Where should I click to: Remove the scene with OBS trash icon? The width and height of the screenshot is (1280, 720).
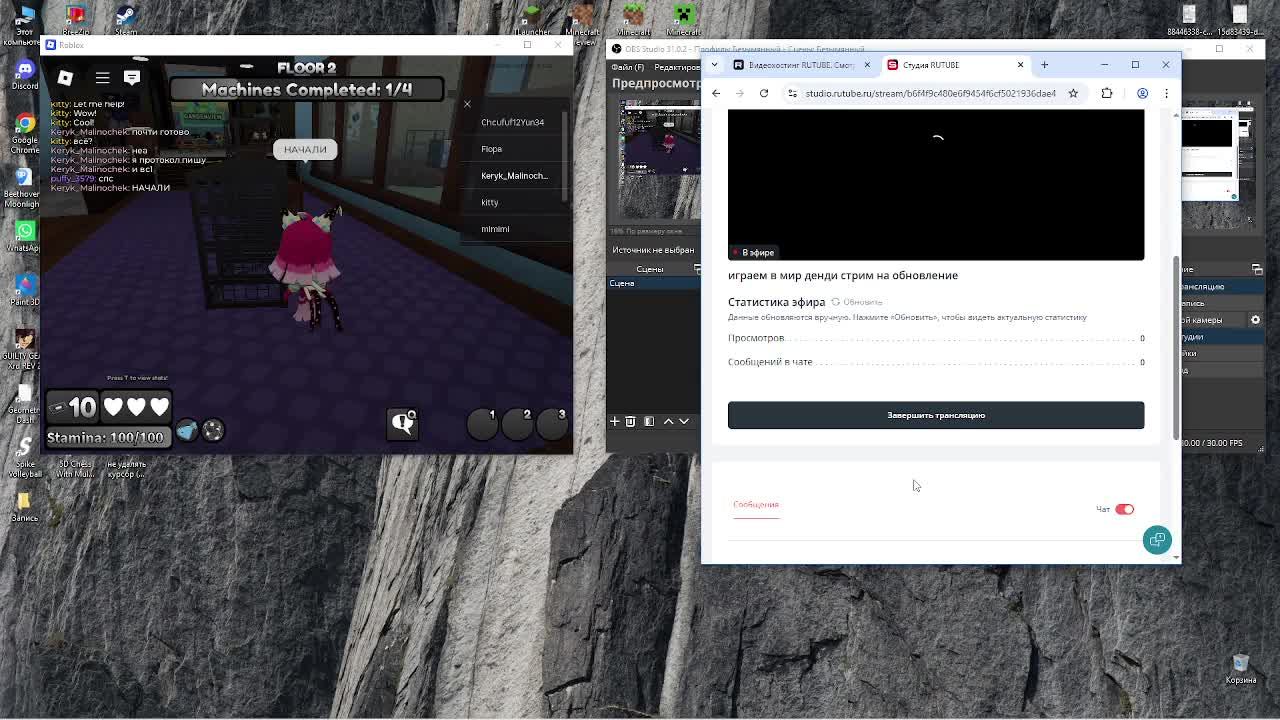click(630, 422)
